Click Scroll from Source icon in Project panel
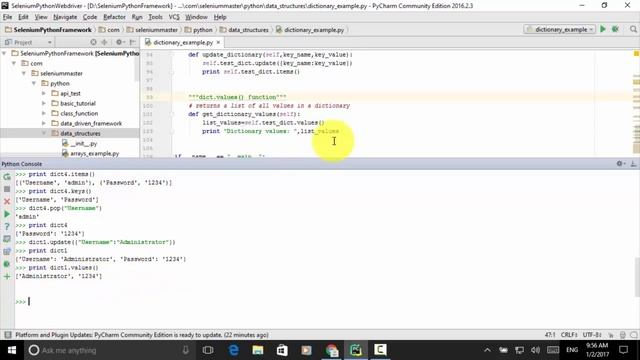Viewport: 640px width, 360px height. pyautogui.click(x=93, y=42)
